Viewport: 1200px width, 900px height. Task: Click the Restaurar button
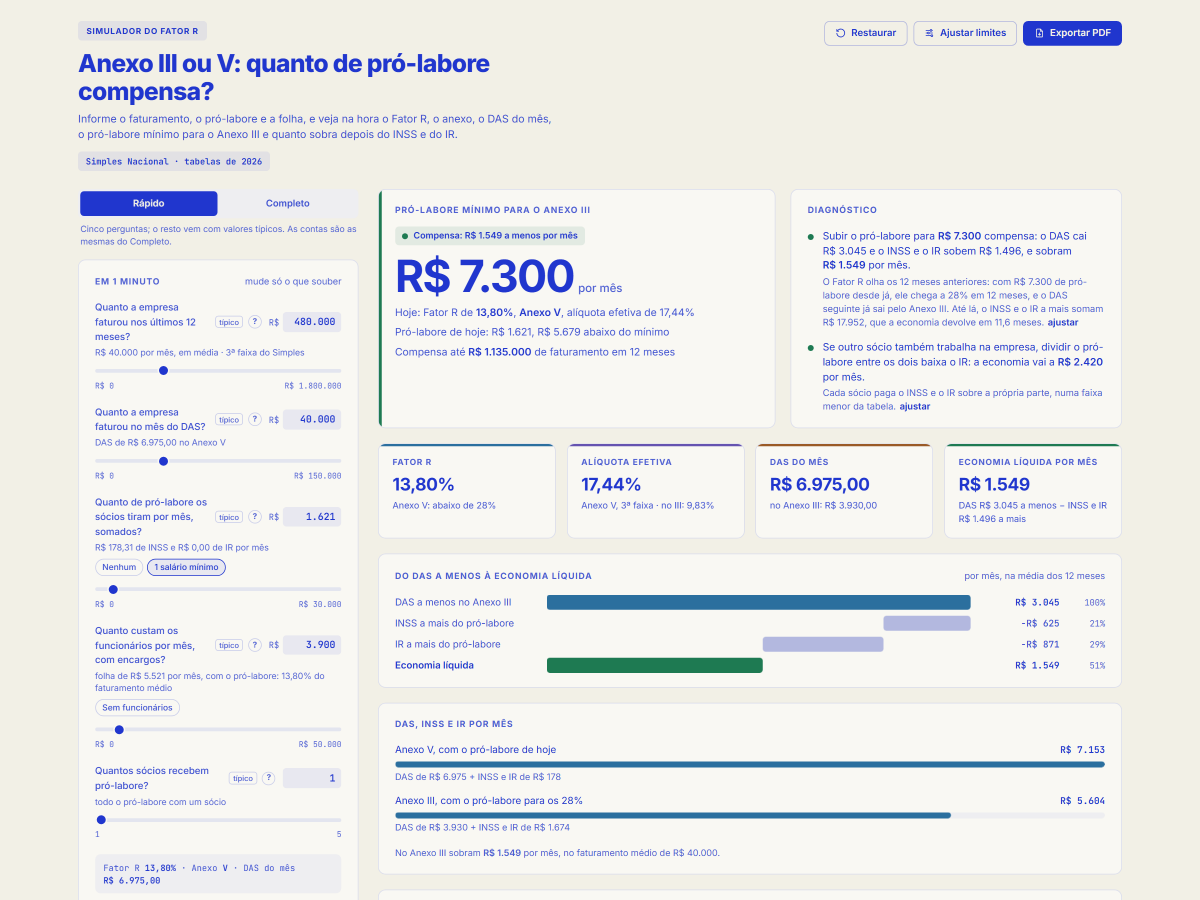(866, 33)
